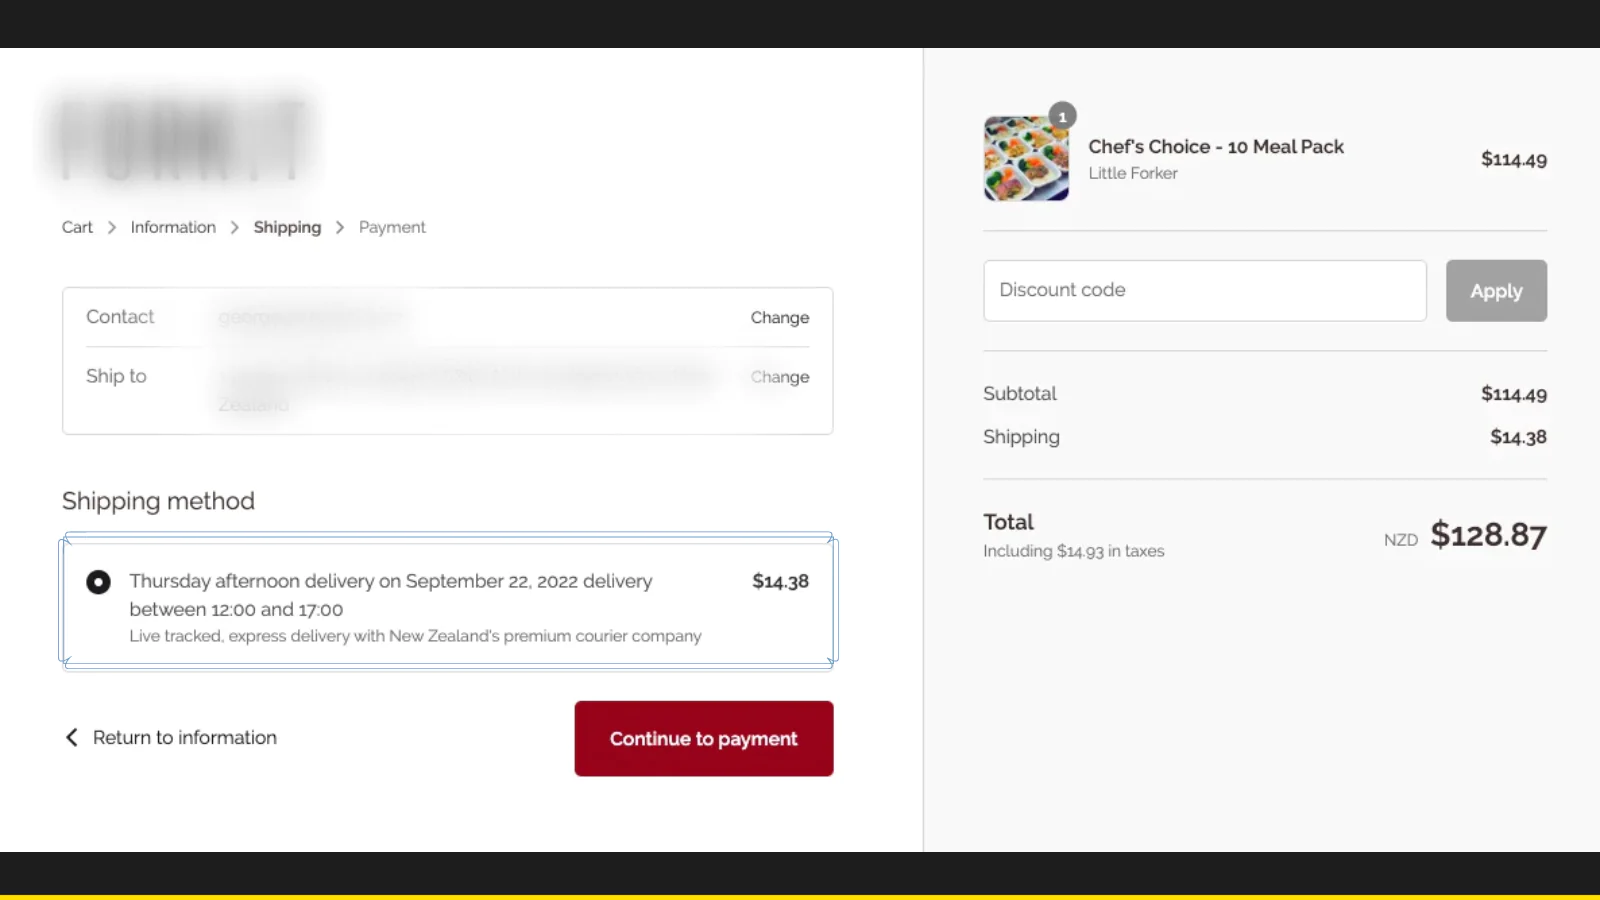Focus the Discount code input field
Viewport: 1600px width, 900px height.
click(1204, 291)
